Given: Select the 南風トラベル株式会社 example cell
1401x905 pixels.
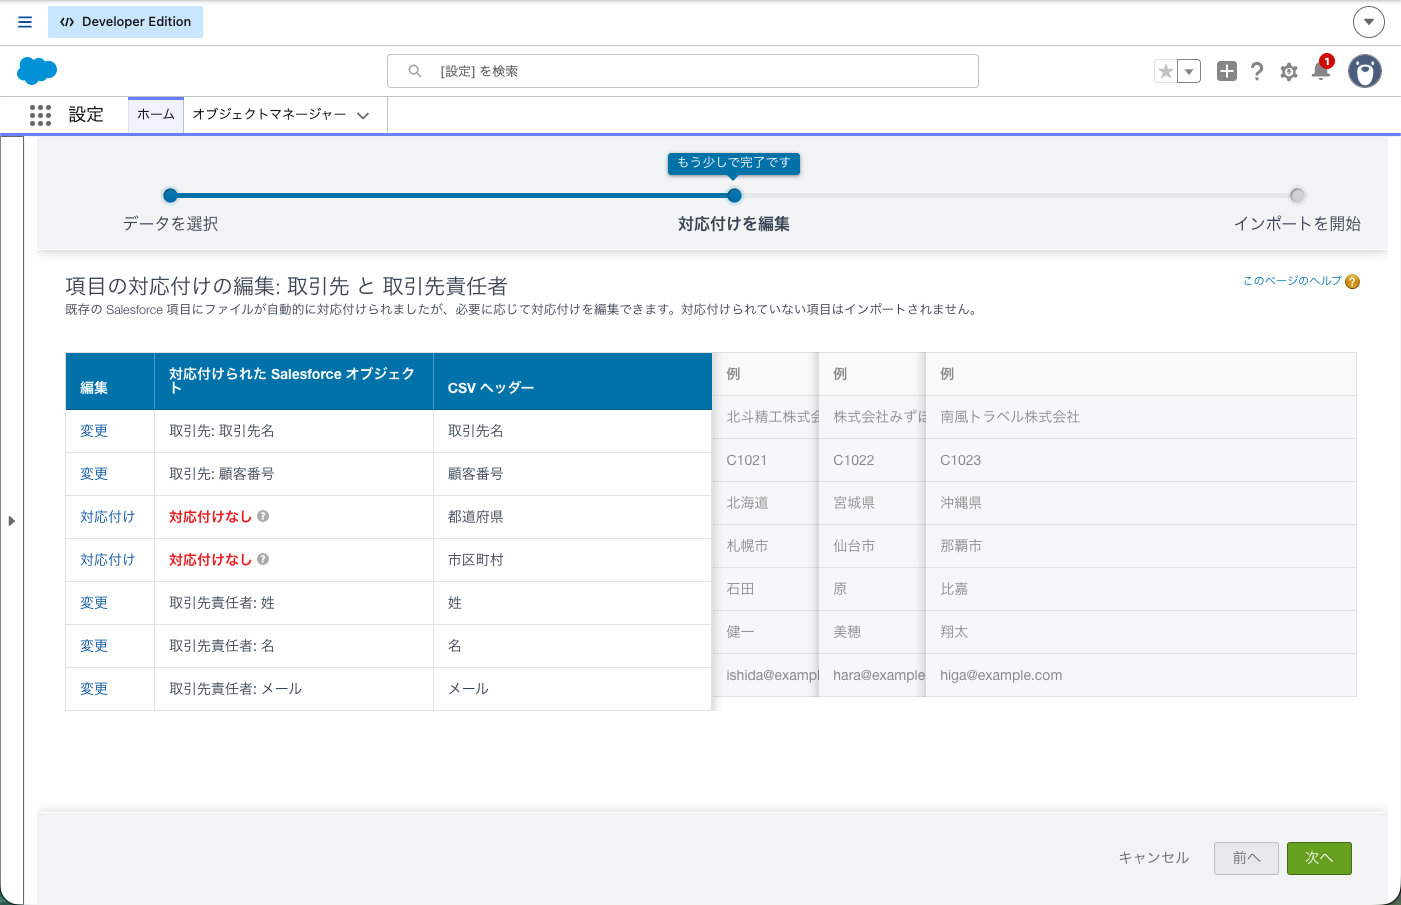Looking at the screenshot, I should click(x=1141, y=417).
